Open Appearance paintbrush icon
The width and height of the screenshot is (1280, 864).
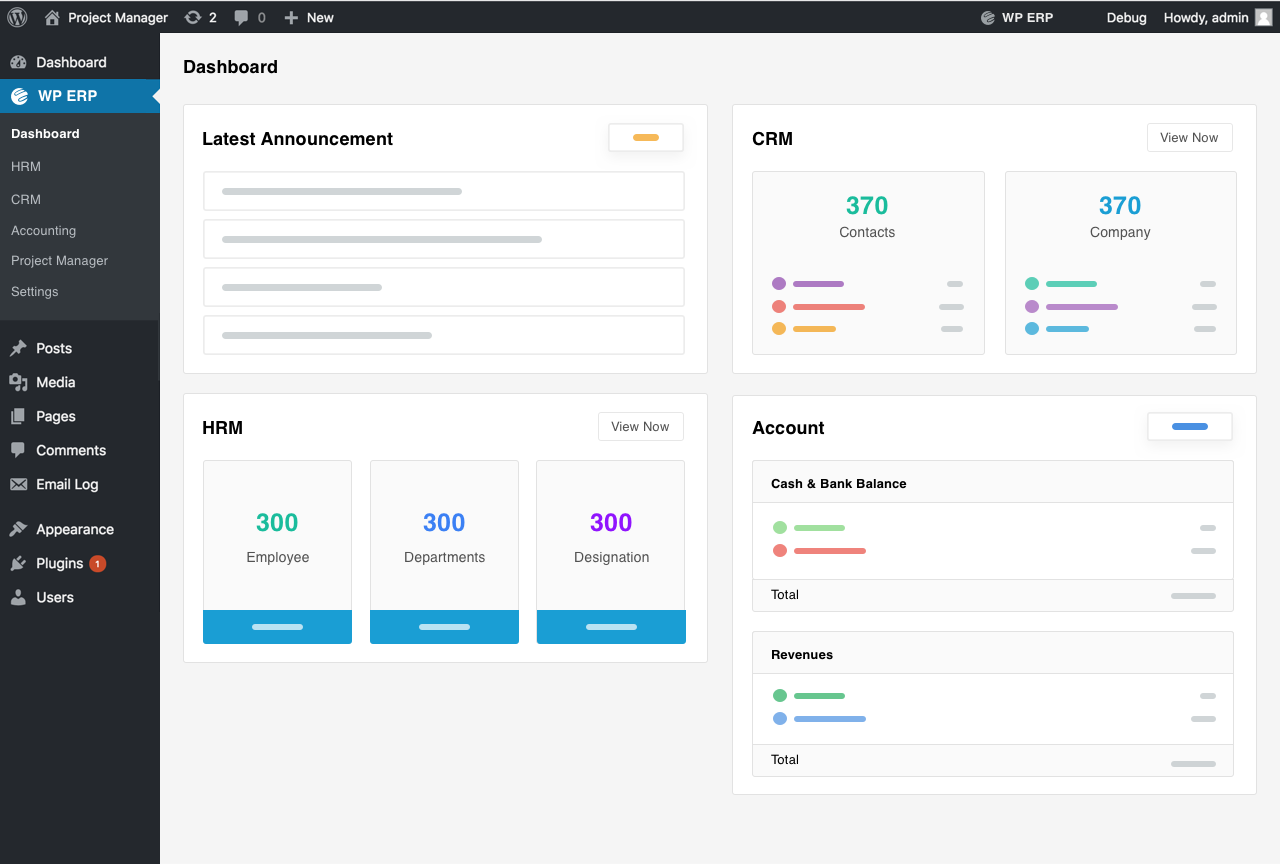18,529
